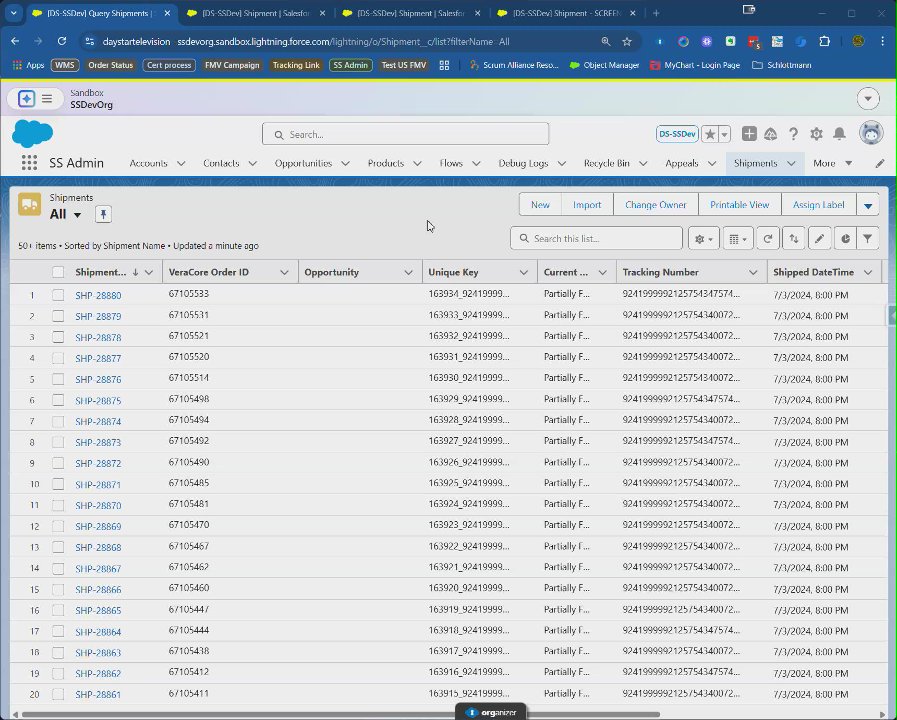The image size is (897, 720).
Task: Open the notifications bell
Action: click(x=839, y=134)
